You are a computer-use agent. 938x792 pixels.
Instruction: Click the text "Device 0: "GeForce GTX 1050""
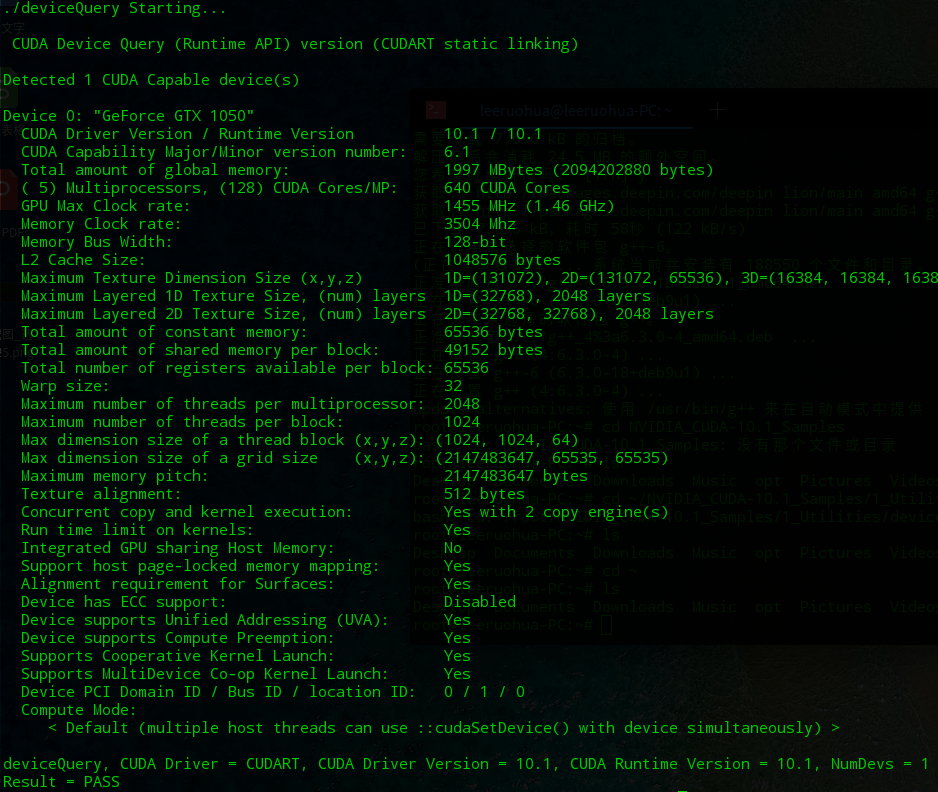pos(129,116)
